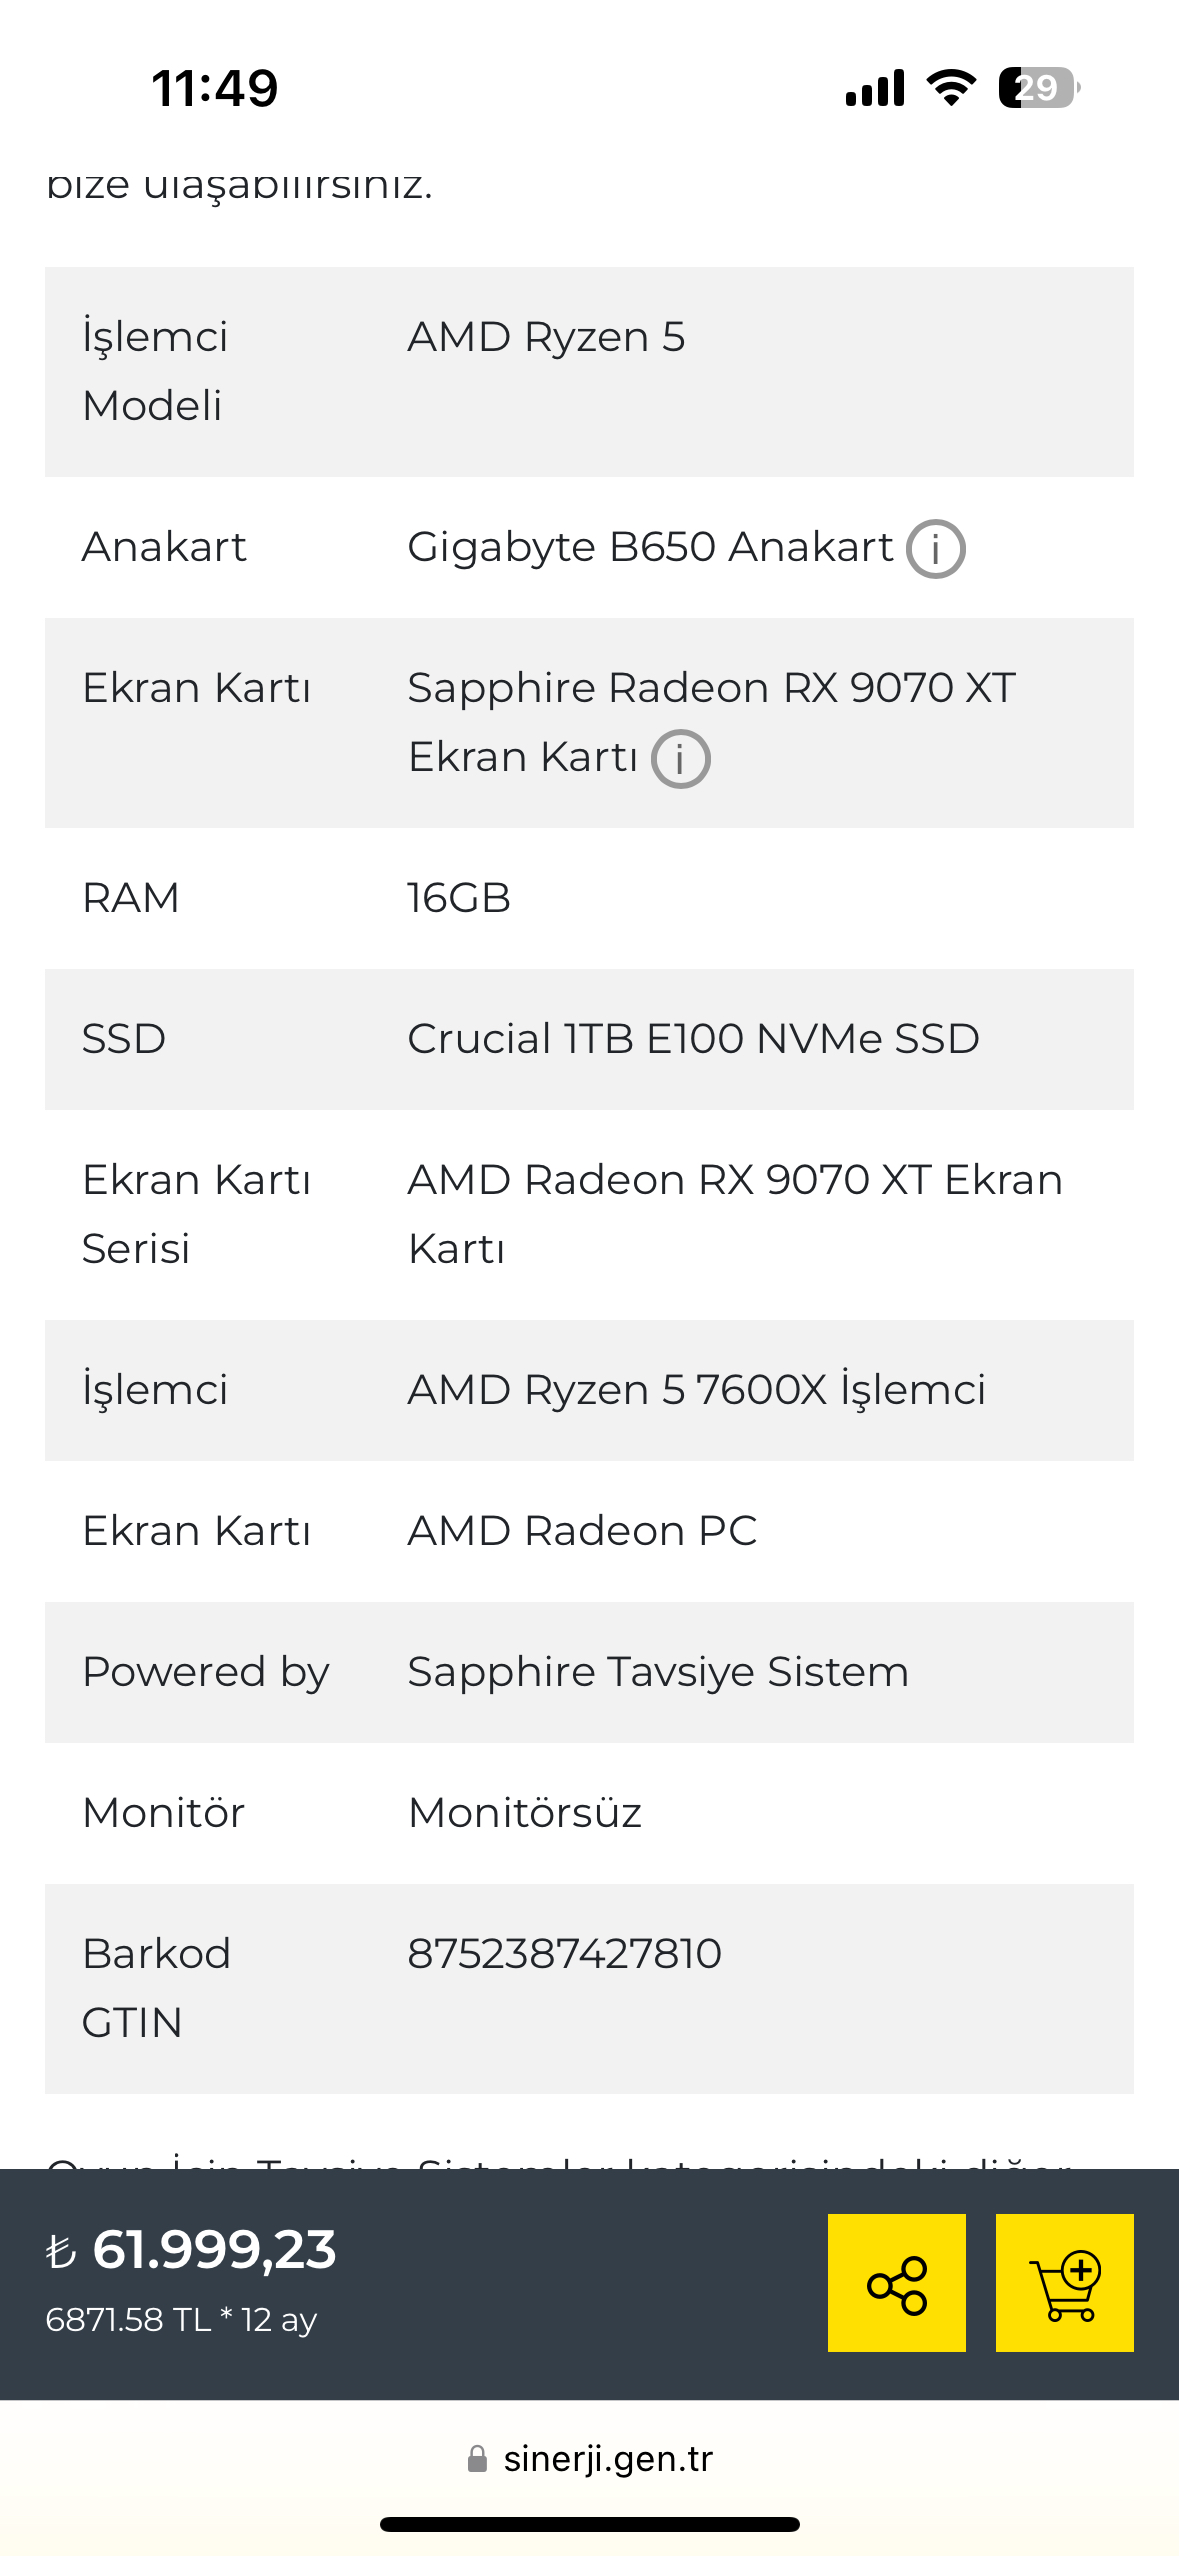Tap the Monitörsüz monitor value
This screenshot has height=2556, width=1179.
[x=525, y=1813]
